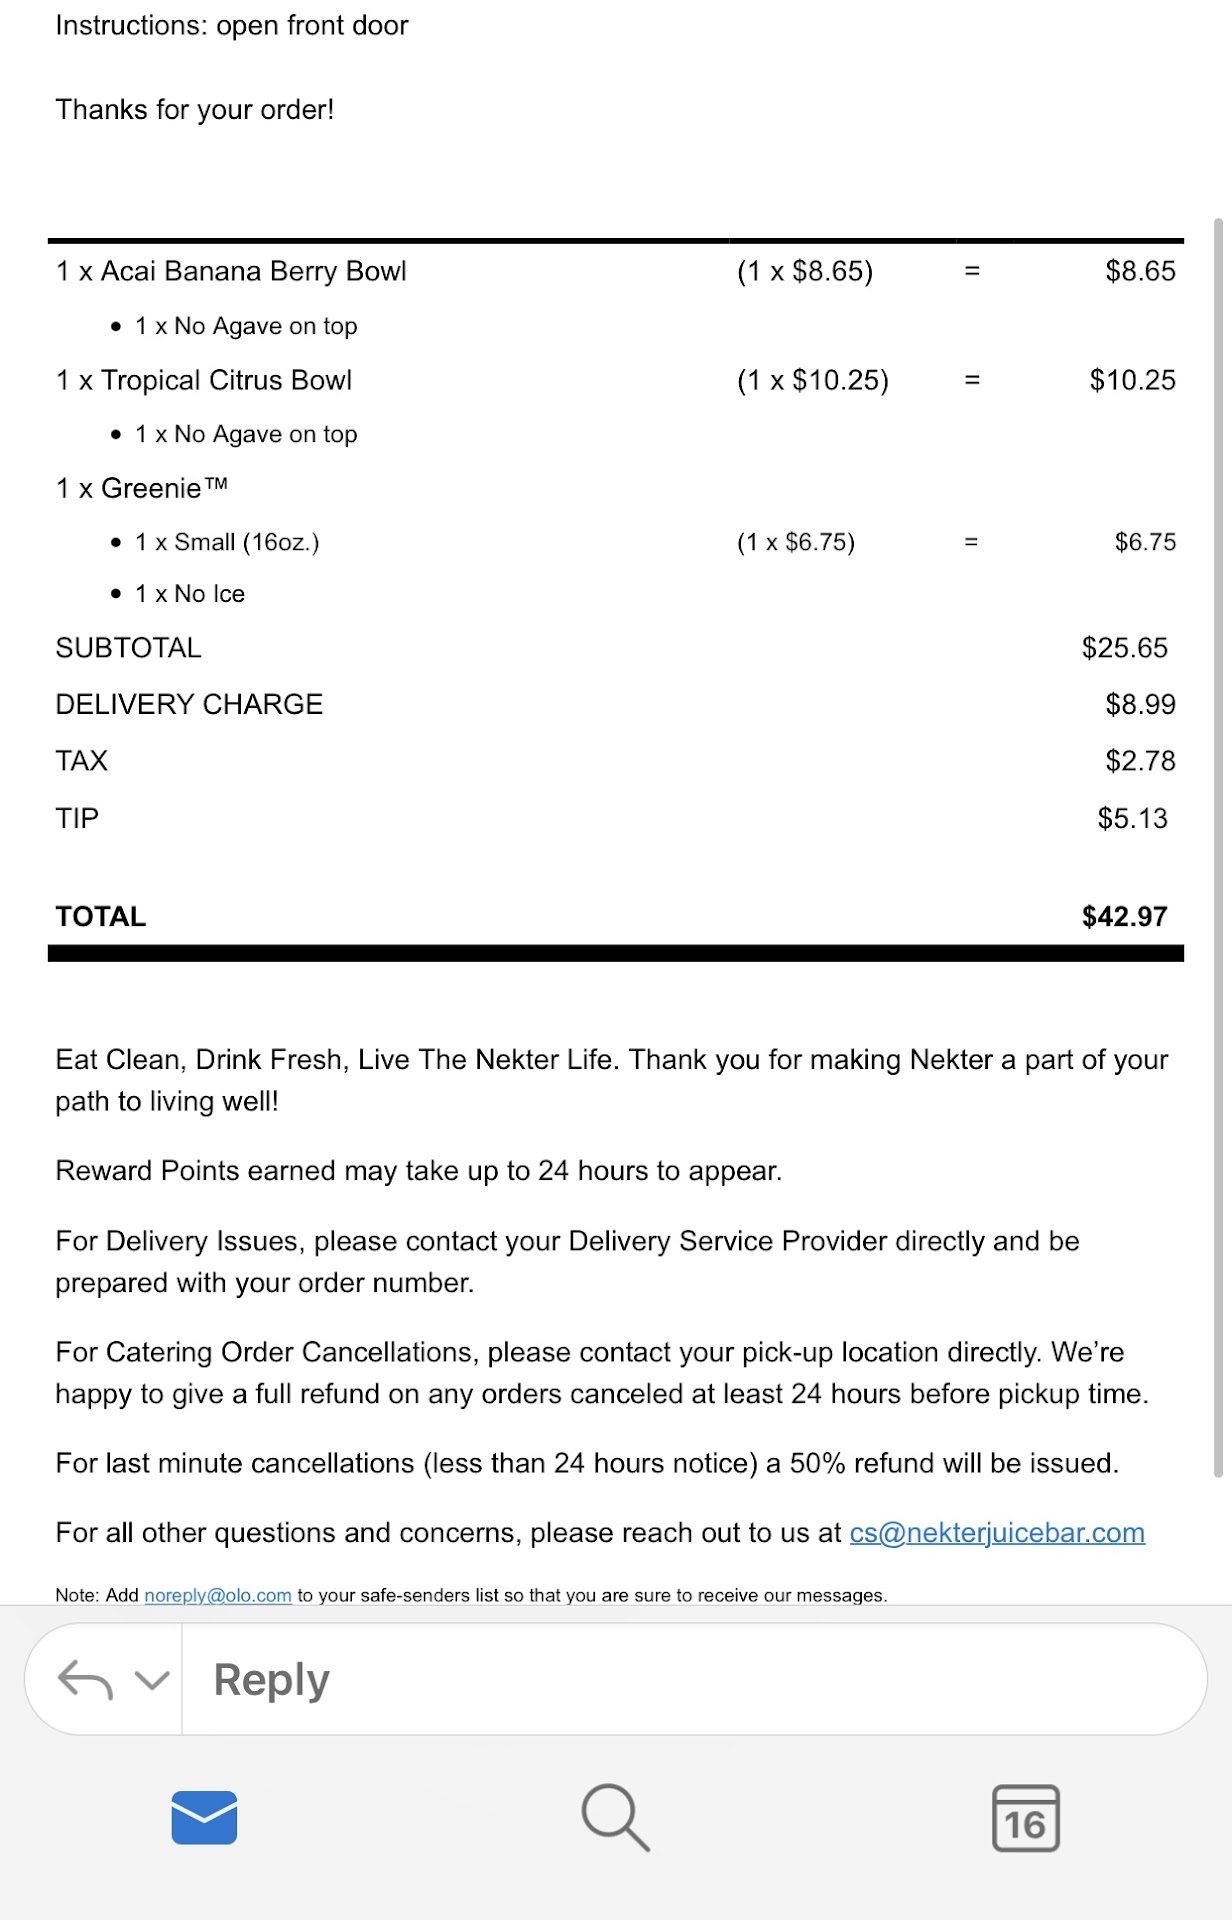1232x1920 pixels.
Task: Click the $2.78 tax amount
Action: pos(1140,761)
